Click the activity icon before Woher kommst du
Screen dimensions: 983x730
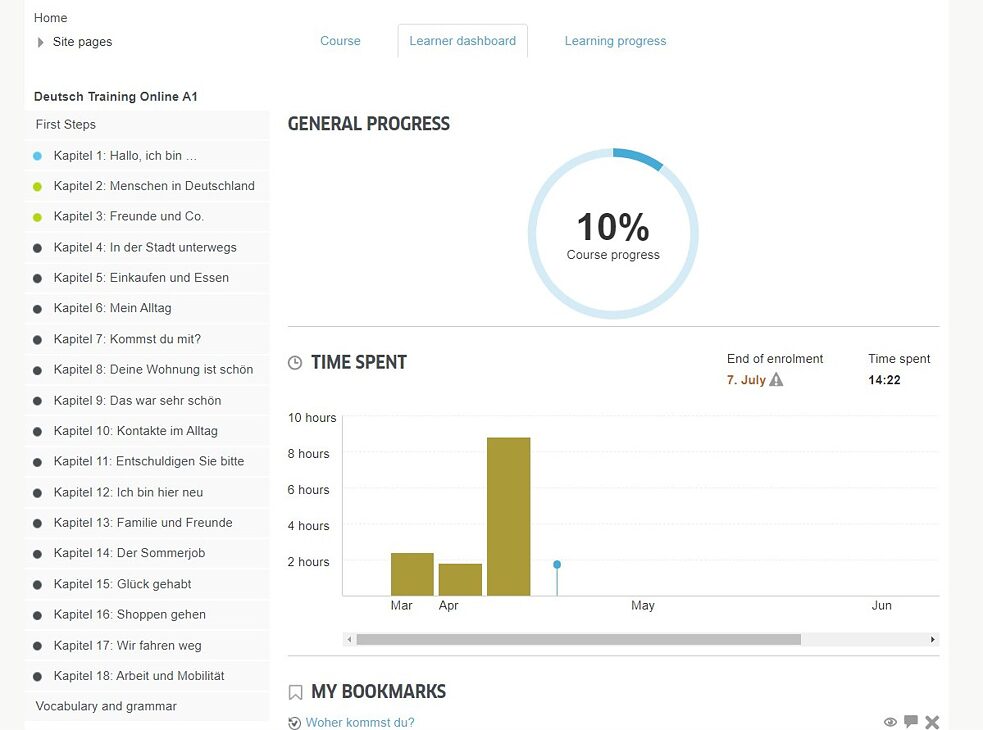(x=294, y=723)
